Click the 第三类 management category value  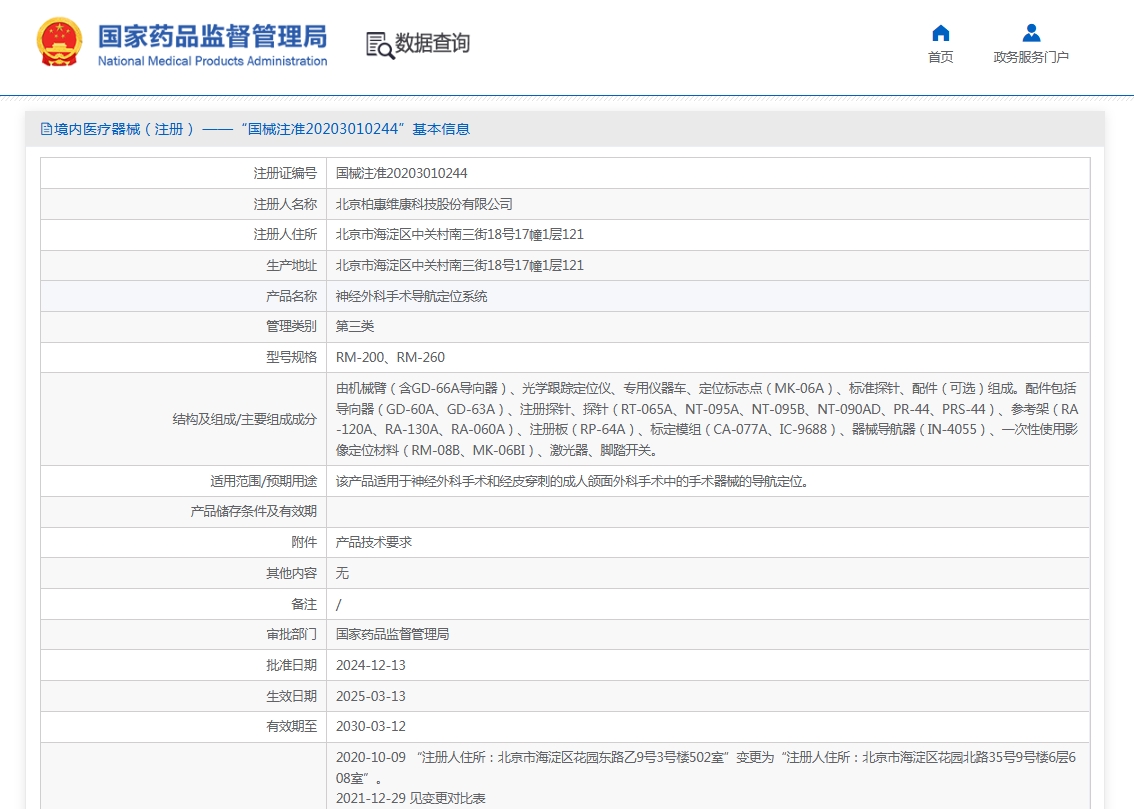click(x=354, y=327)
